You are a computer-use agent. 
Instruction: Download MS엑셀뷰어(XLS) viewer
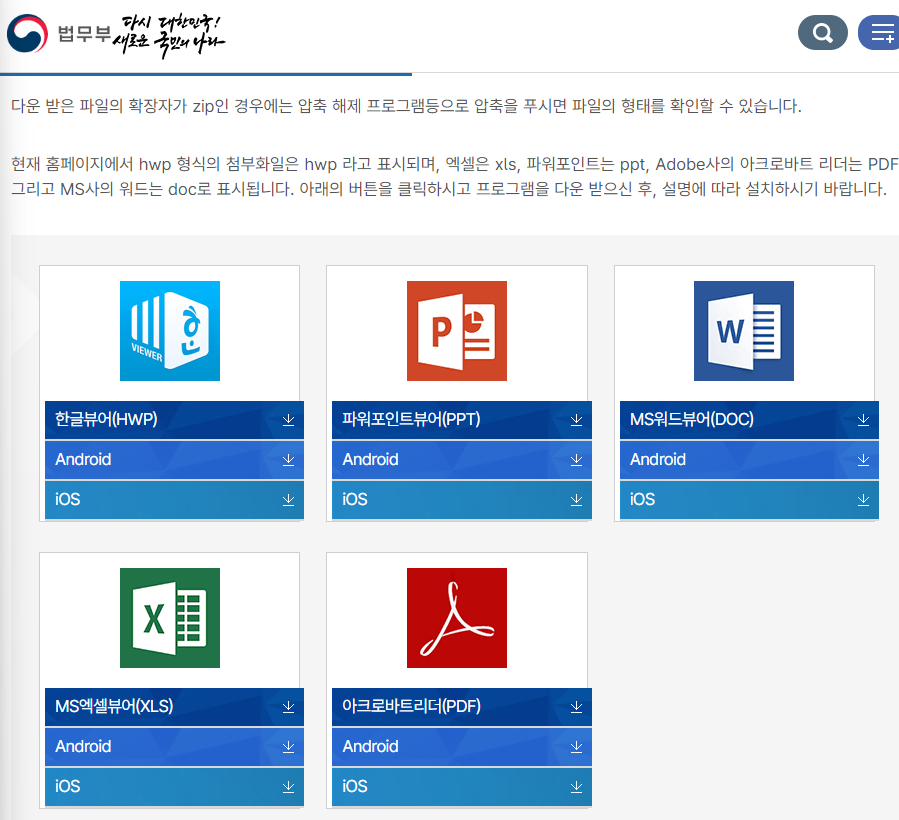(174, 707)
